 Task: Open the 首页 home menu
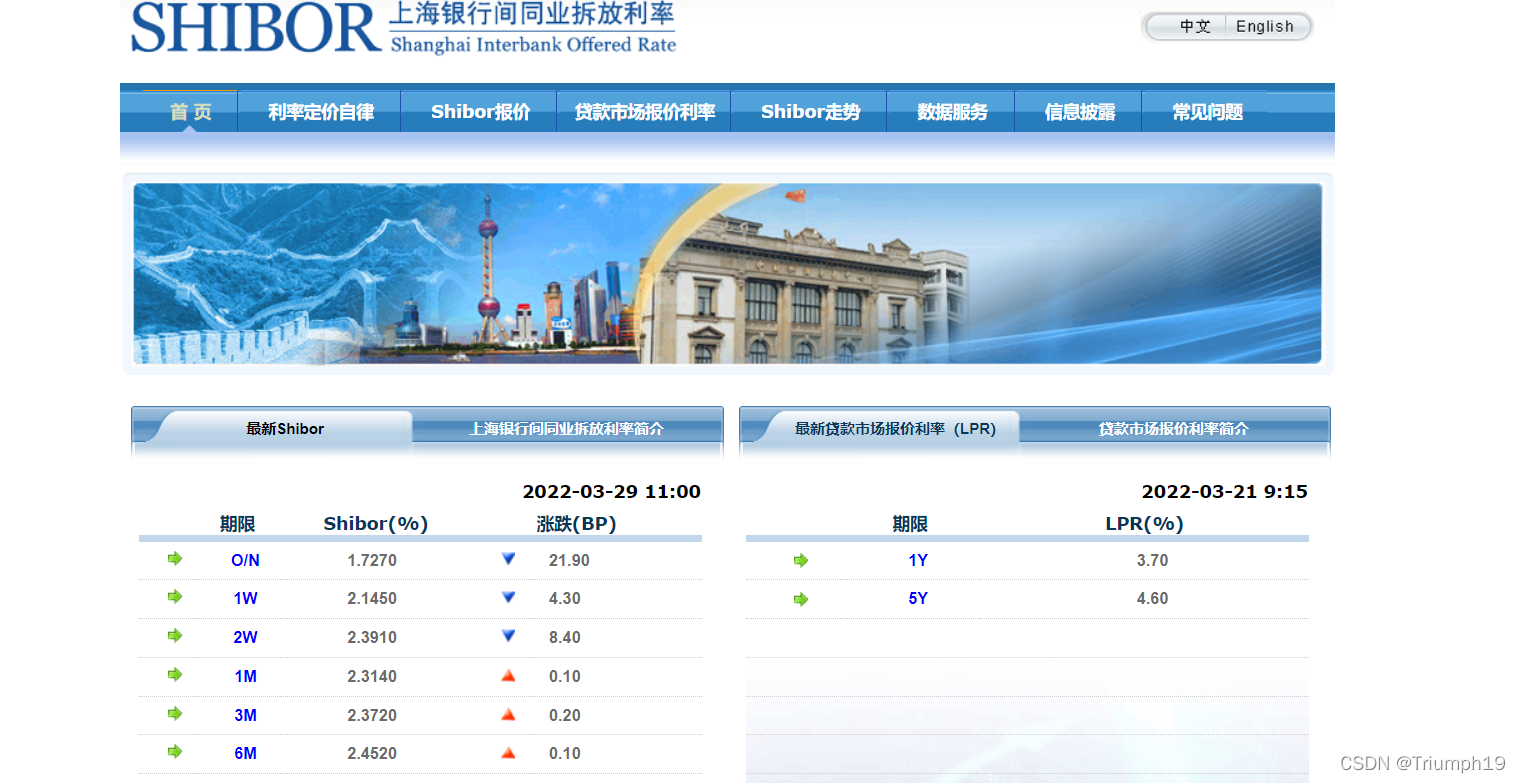pyautogui.click(x=190, y=112)
